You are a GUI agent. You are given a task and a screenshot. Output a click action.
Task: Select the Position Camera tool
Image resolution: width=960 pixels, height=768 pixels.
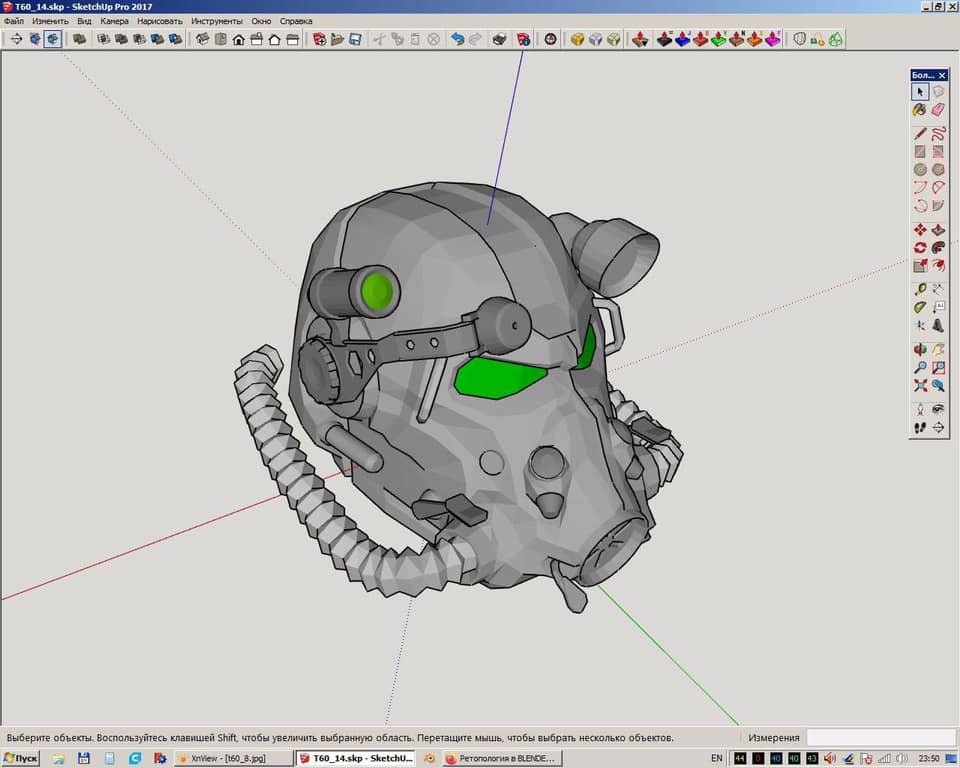point(920,409)
